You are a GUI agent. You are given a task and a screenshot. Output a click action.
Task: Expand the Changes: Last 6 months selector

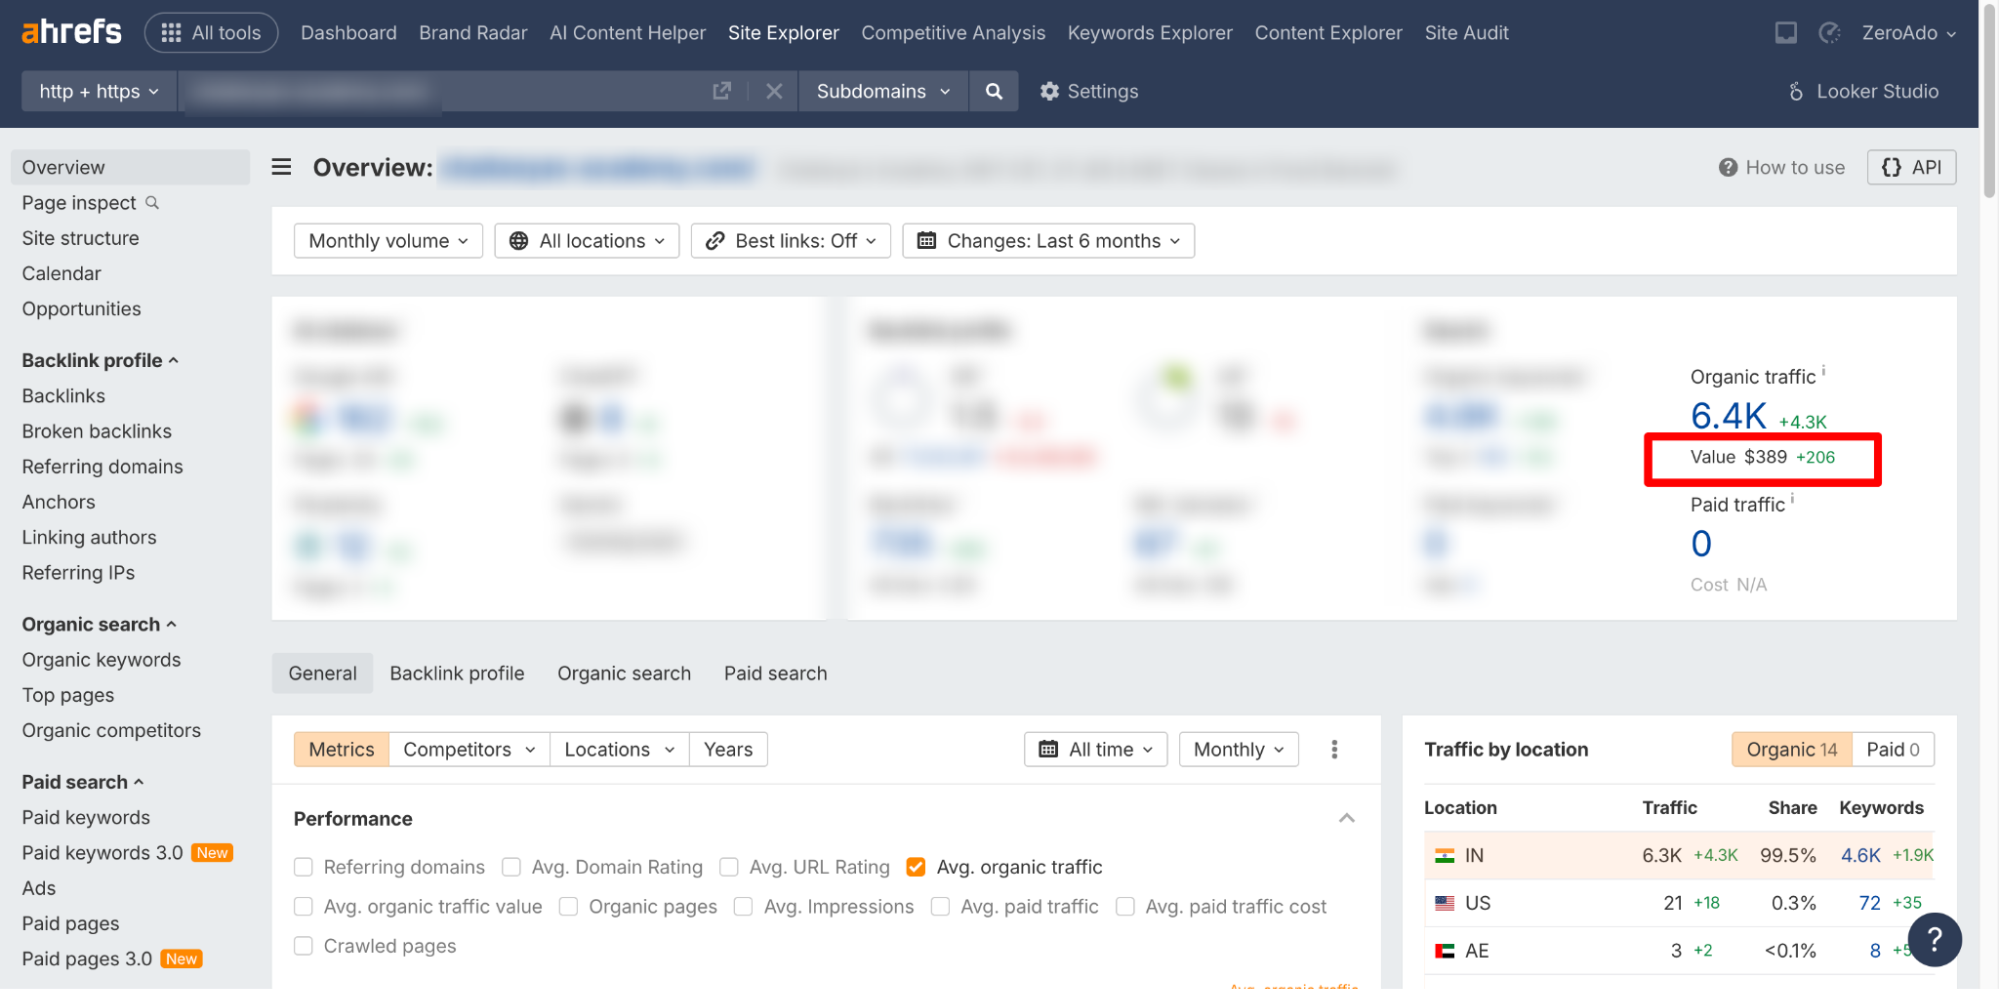(x=1047, y=240)
